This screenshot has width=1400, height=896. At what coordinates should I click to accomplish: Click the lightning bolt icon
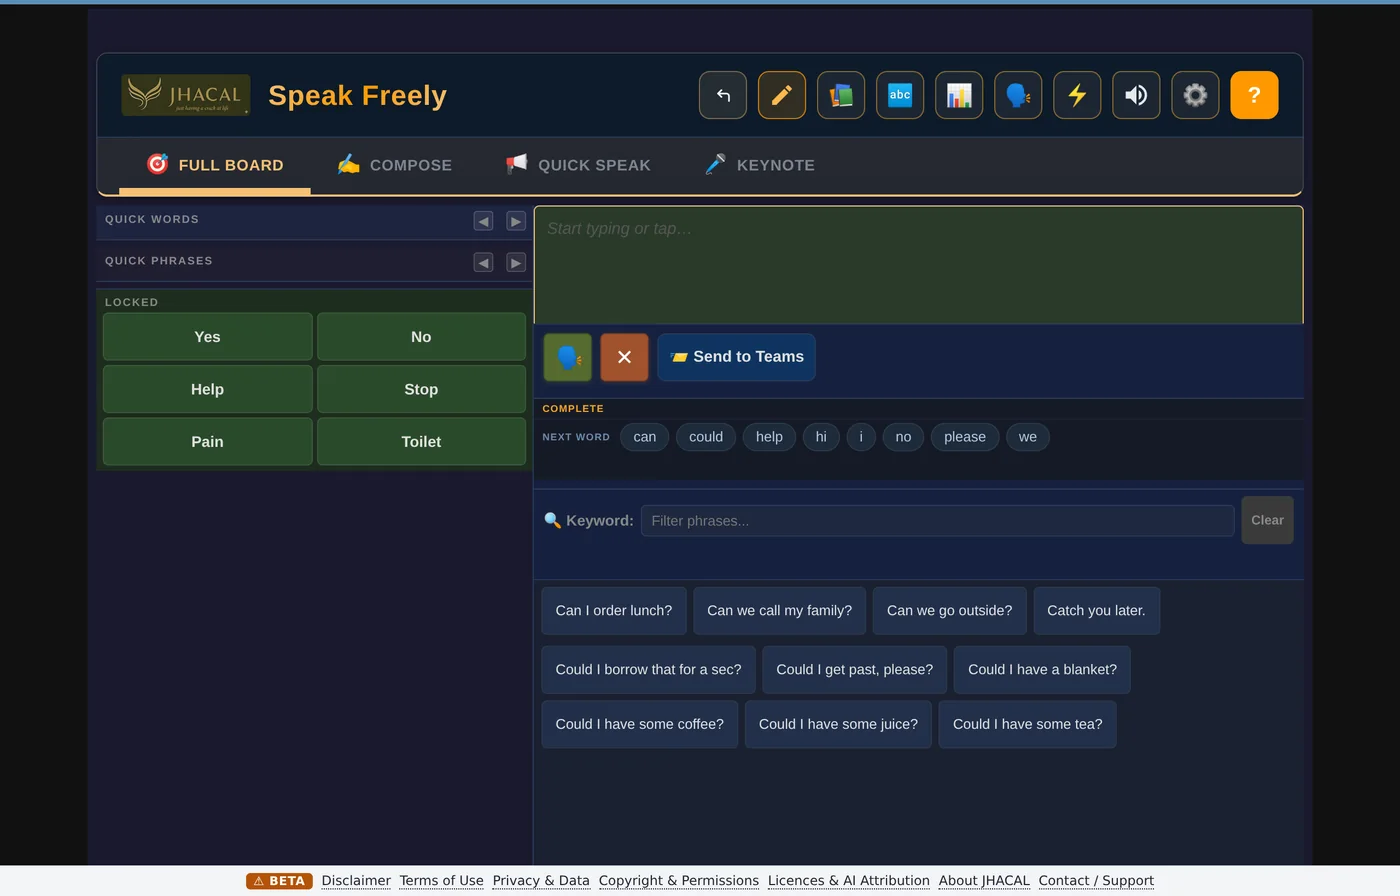[1077, 95]
